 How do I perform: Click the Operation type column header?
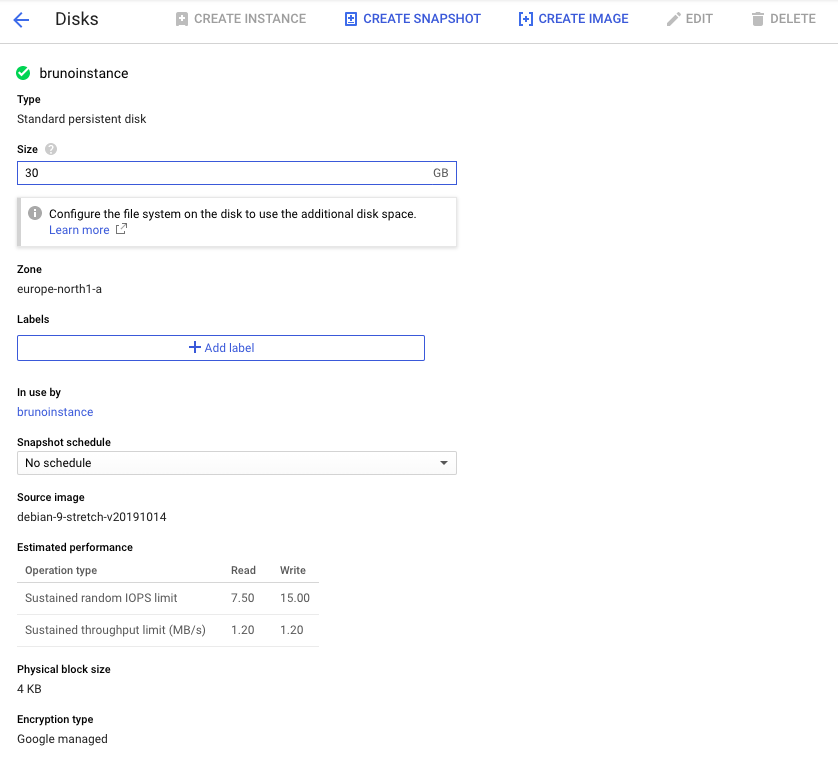(61, 570)
